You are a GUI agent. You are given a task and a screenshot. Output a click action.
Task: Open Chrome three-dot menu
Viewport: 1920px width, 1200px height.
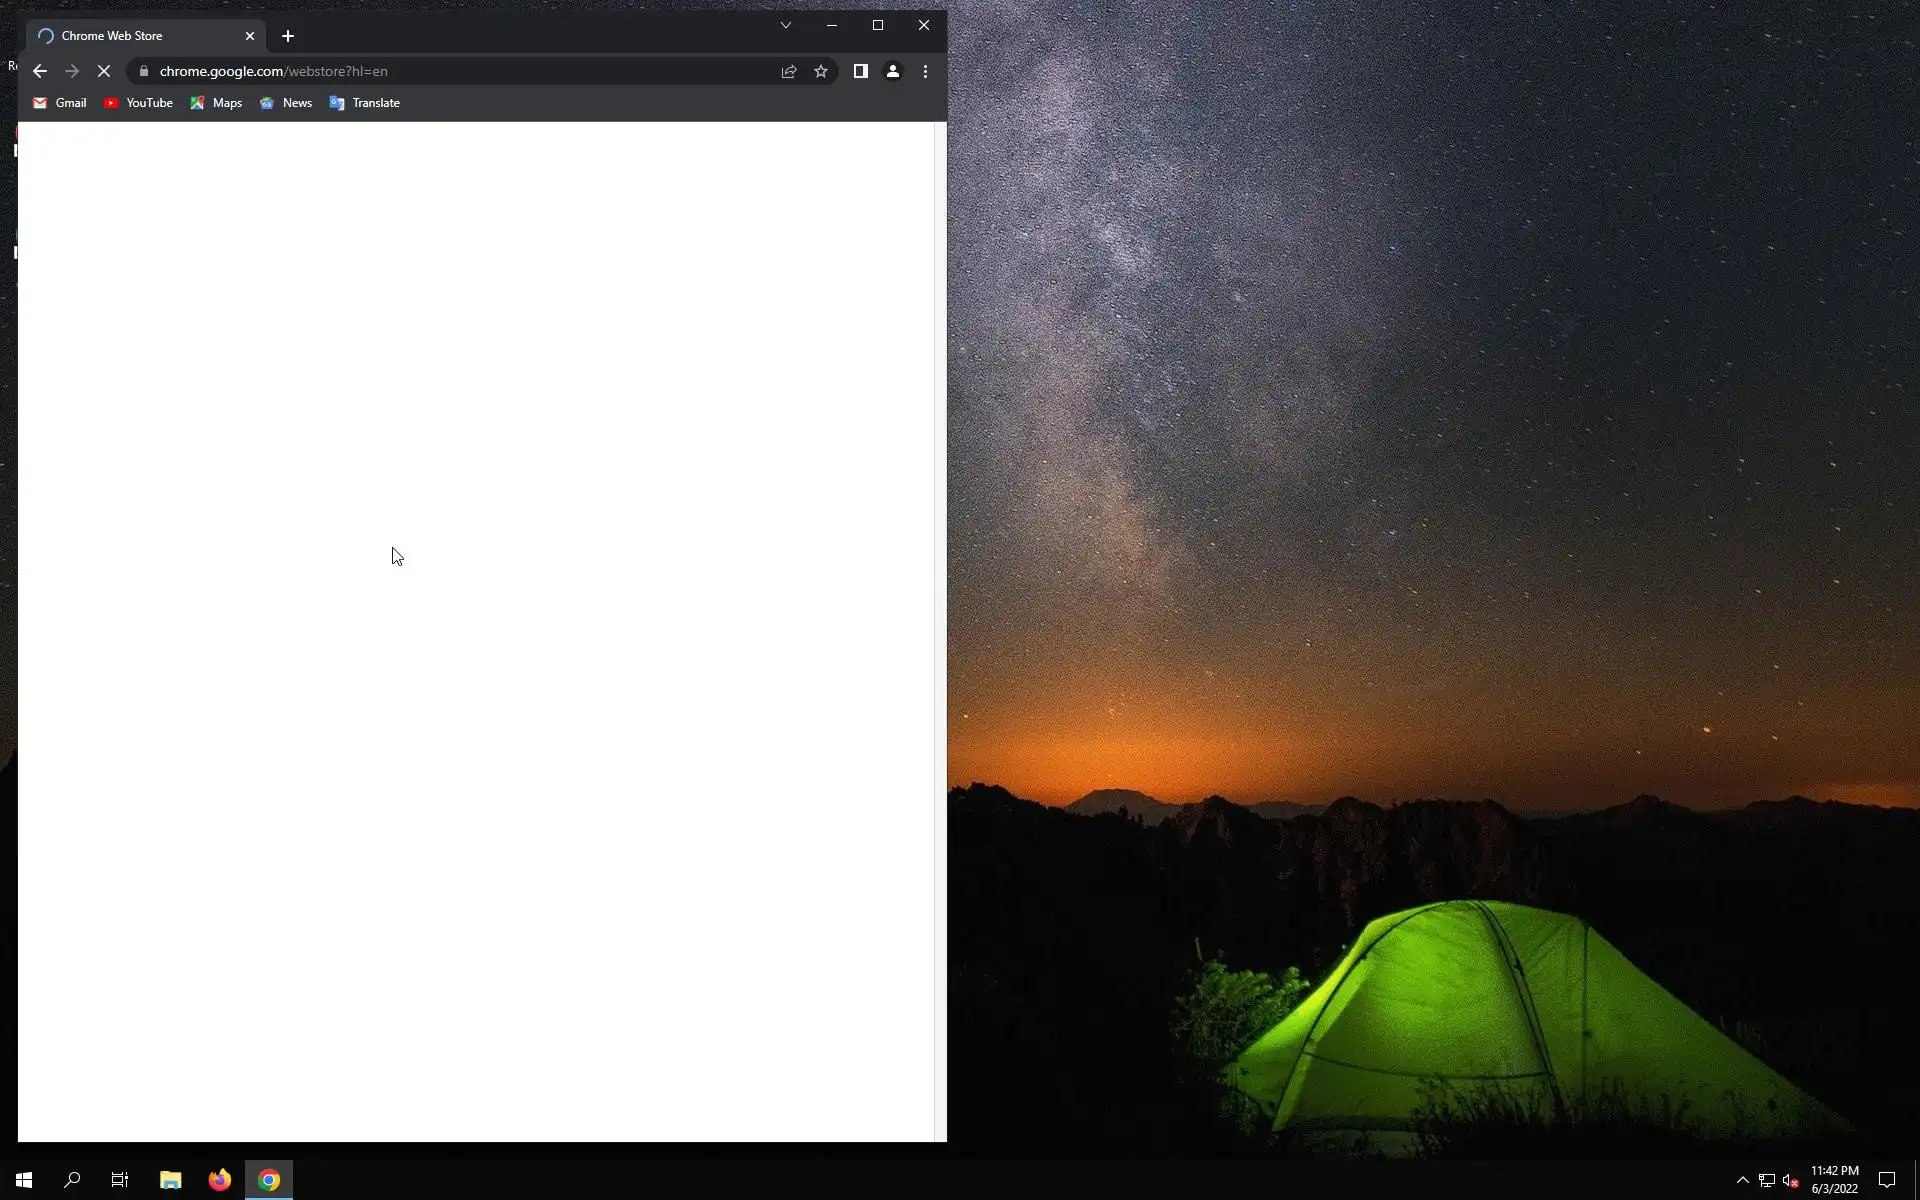(x=925, y=71)
